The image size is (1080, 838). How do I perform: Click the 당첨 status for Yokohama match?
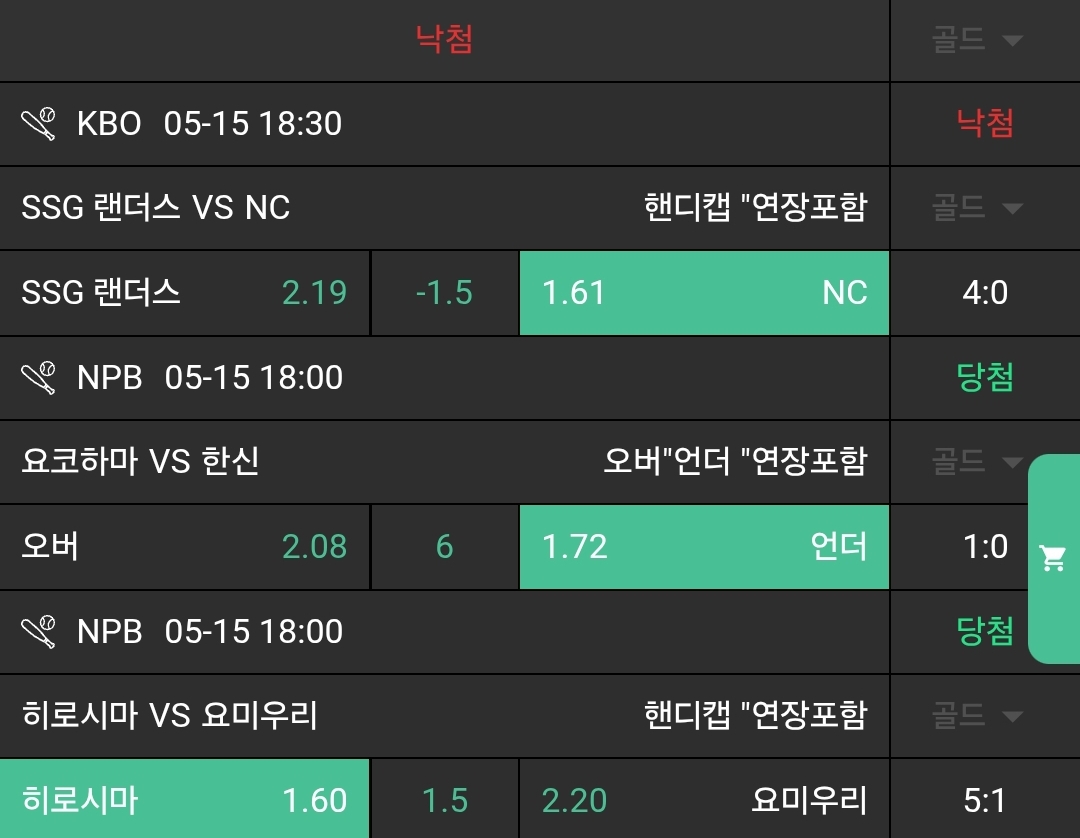[x=984, y=378]
